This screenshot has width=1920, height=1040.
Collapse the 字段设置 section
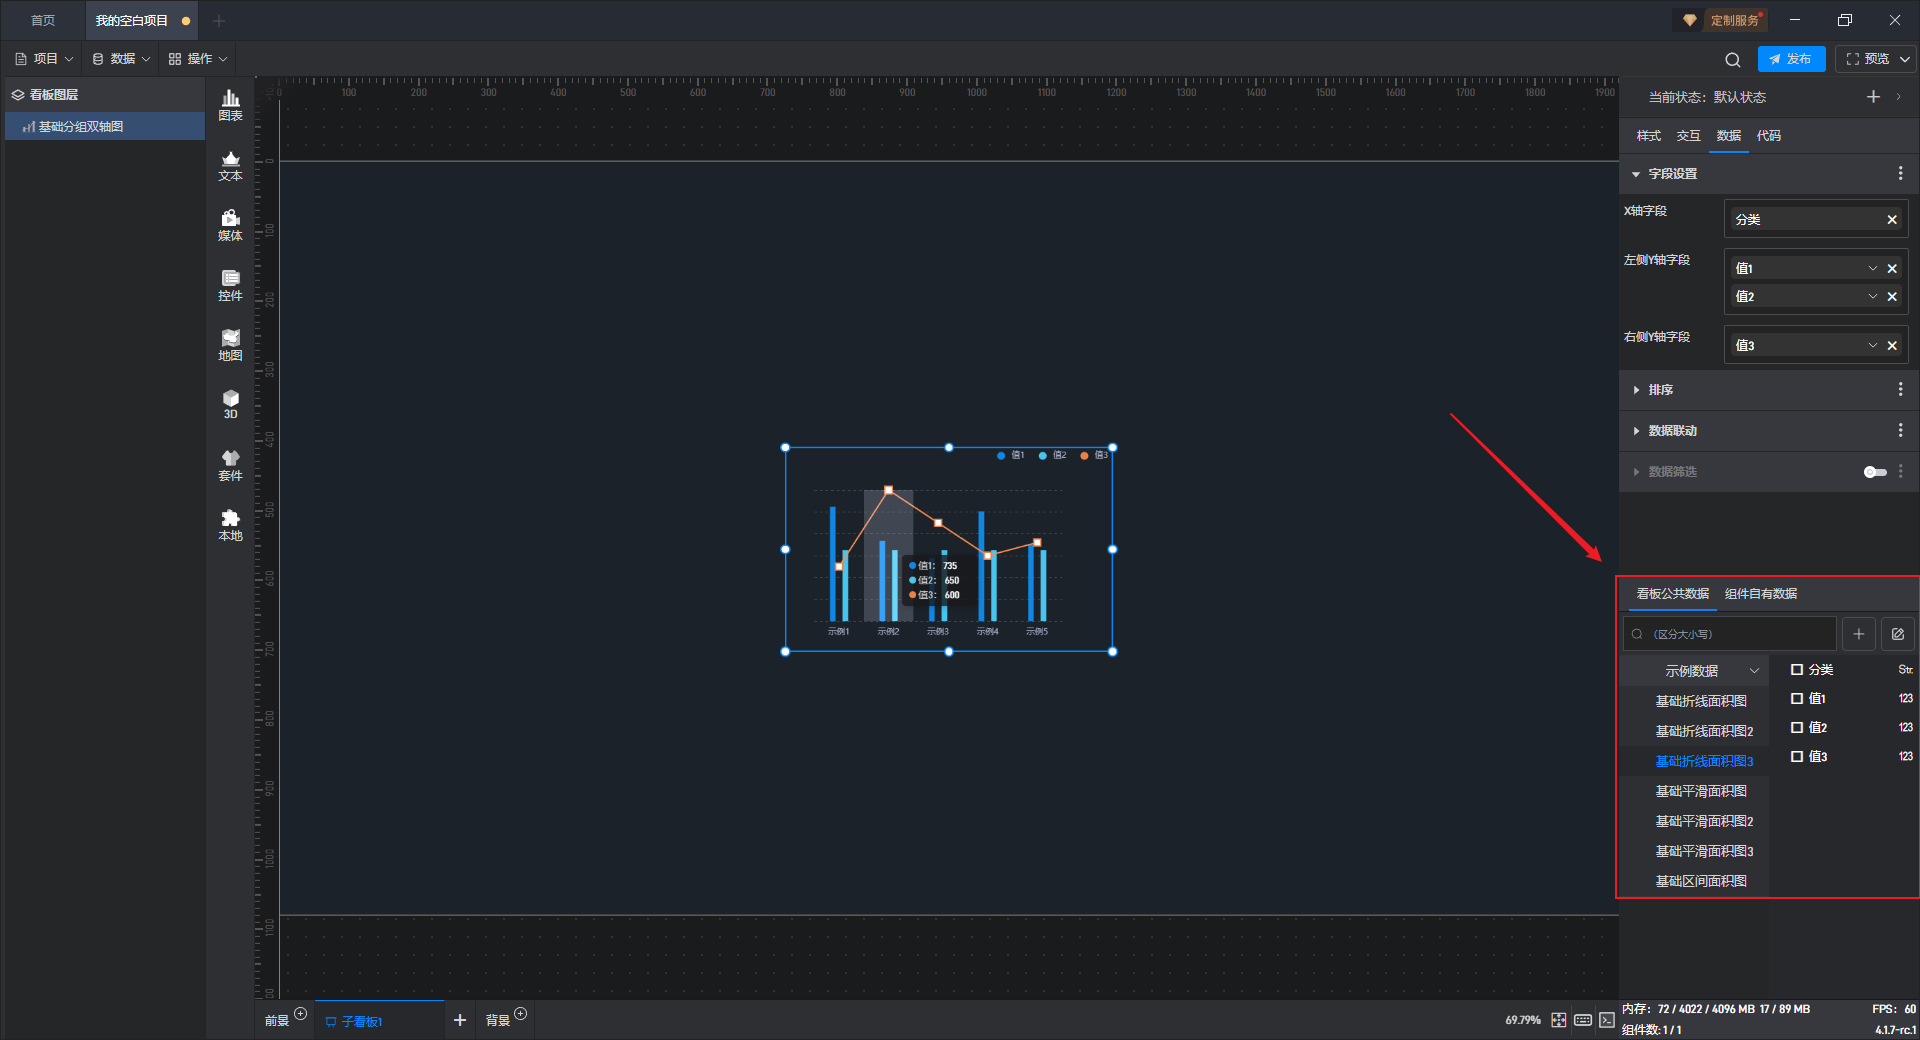tap(1636, 174)
